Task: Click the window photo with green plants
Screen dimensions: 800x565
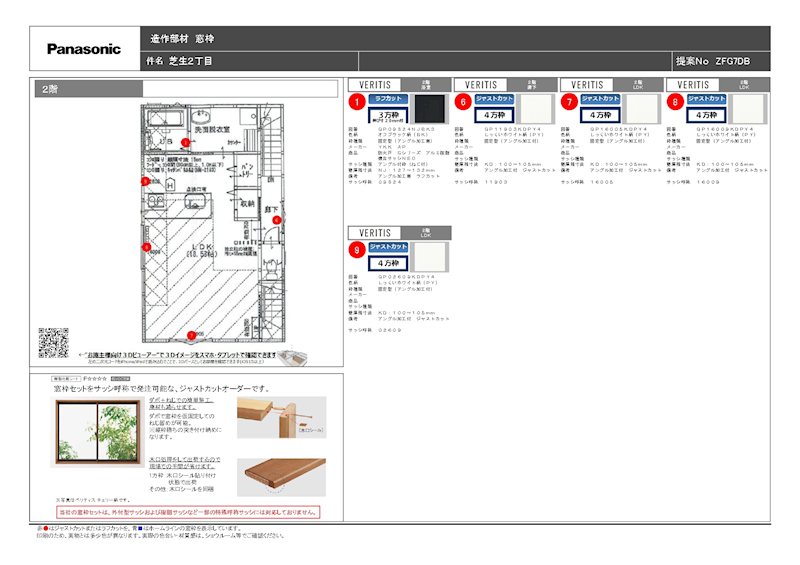Action: coord(98,433)
